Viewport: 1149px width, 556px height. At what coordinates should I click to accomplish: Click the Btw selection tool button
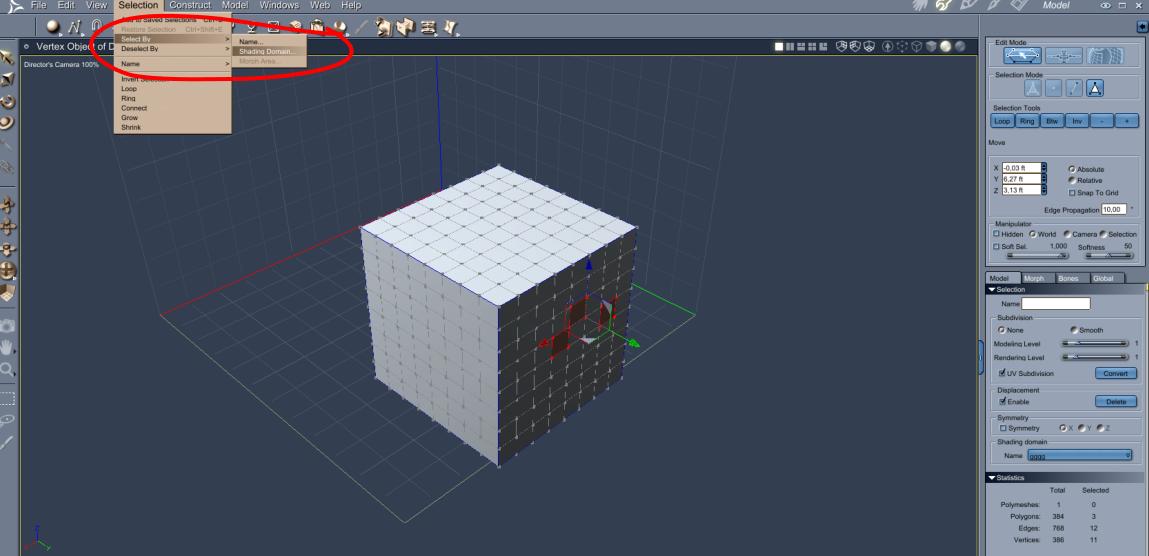[1052, 121]
